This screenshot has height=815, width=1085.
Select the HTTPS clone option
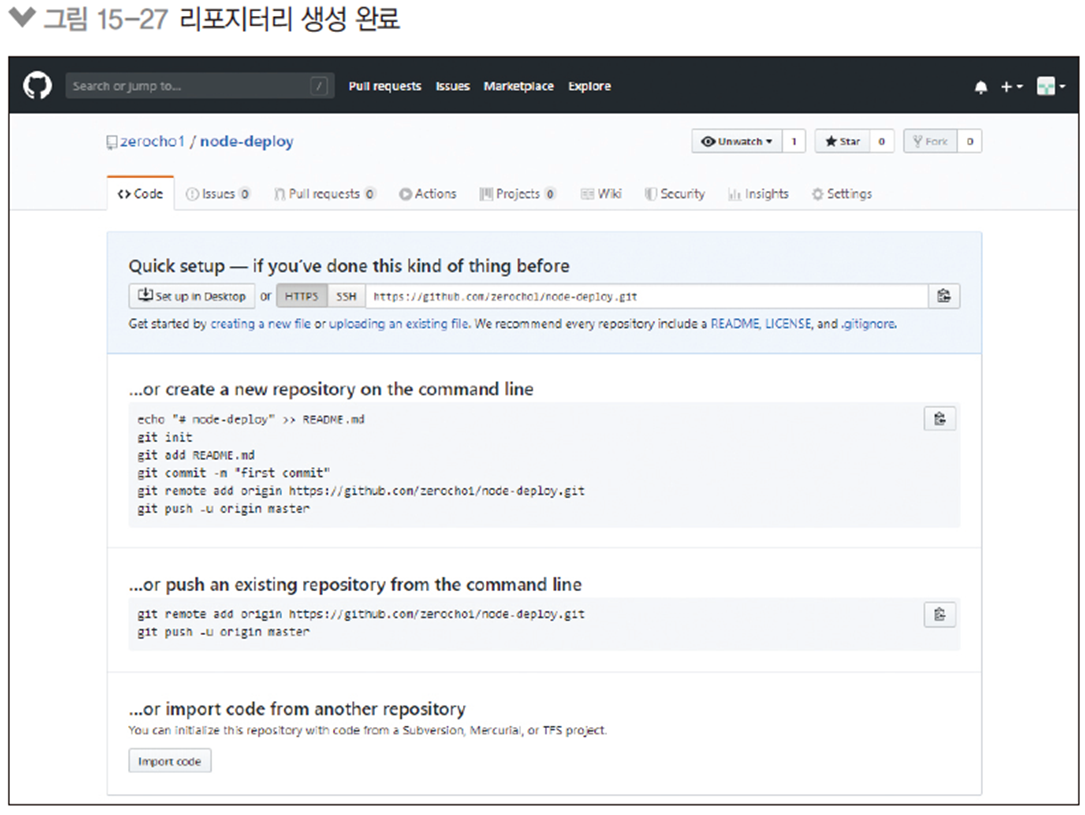coord(302,296)
